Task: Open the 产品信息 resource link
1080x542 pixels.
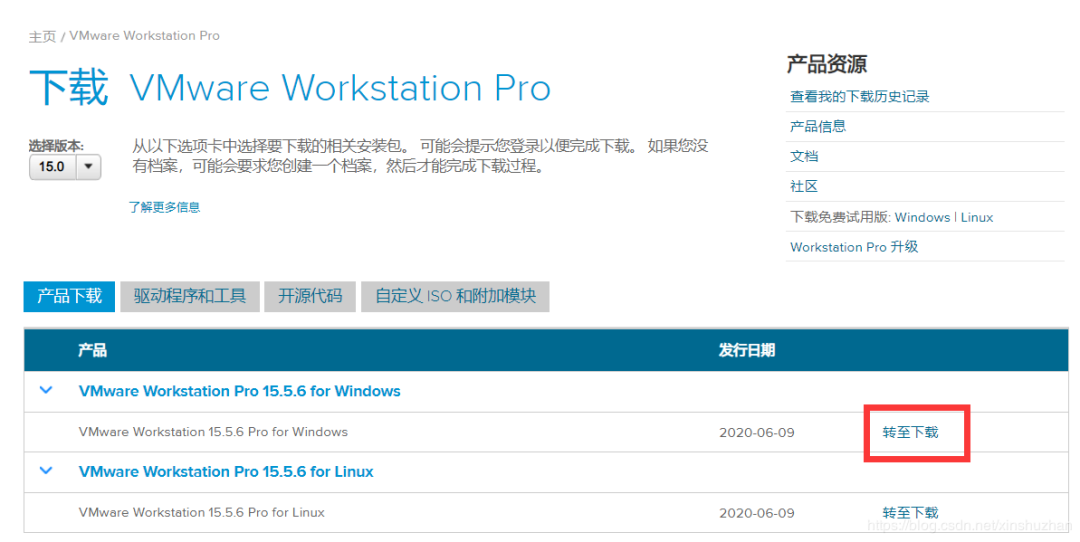Action: [x=818, y=126]
